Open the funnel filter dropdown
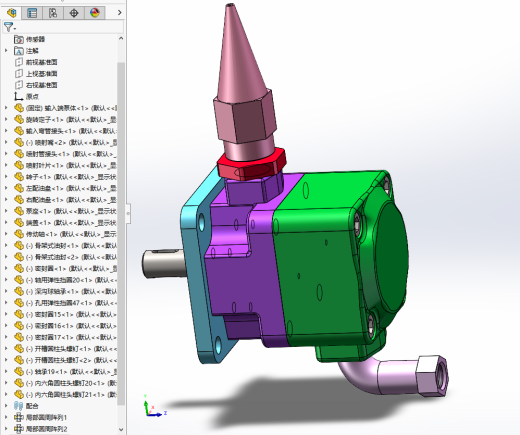Viewport: 520px width, 435px height. 9,27
